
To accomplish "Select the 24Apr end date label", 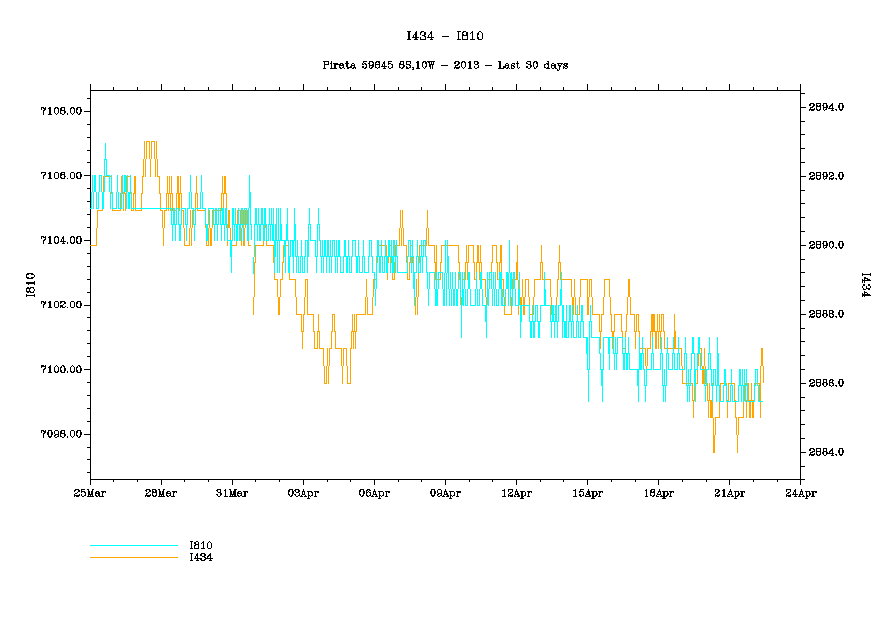I will 800,493.
